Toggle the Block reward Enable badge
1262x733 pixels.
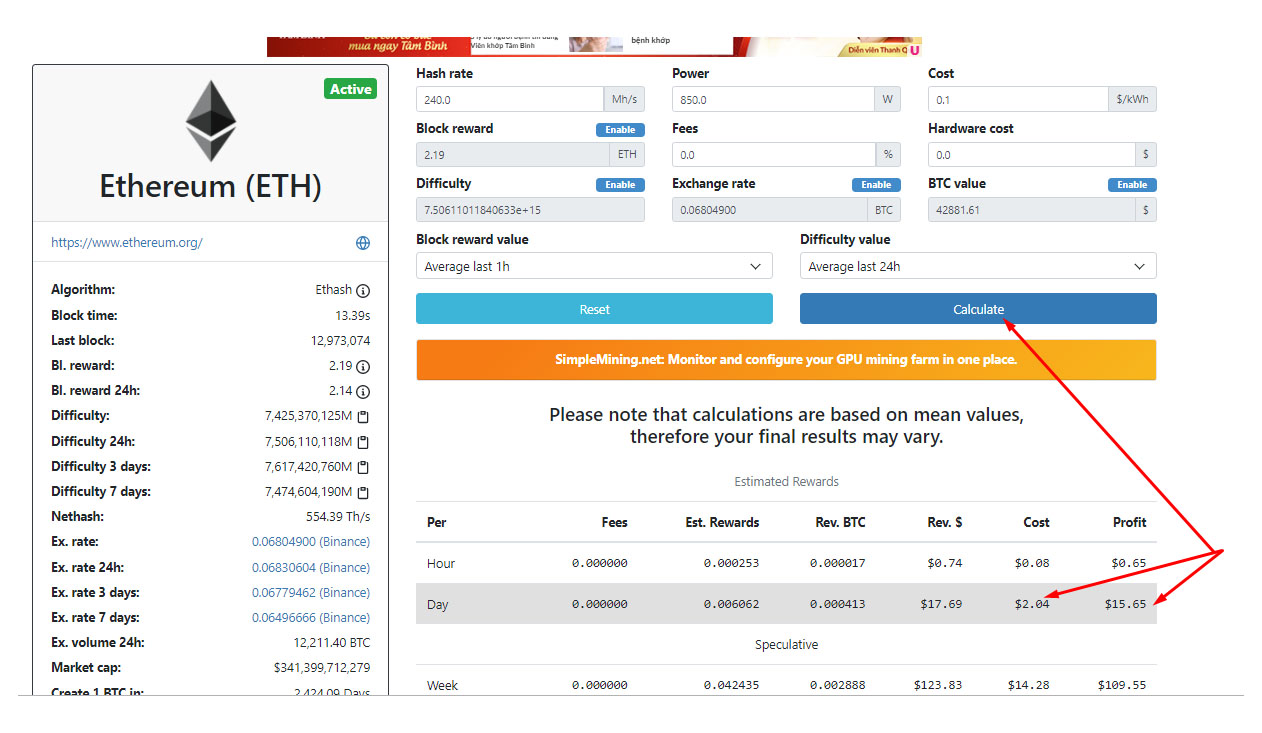[620, 130]
